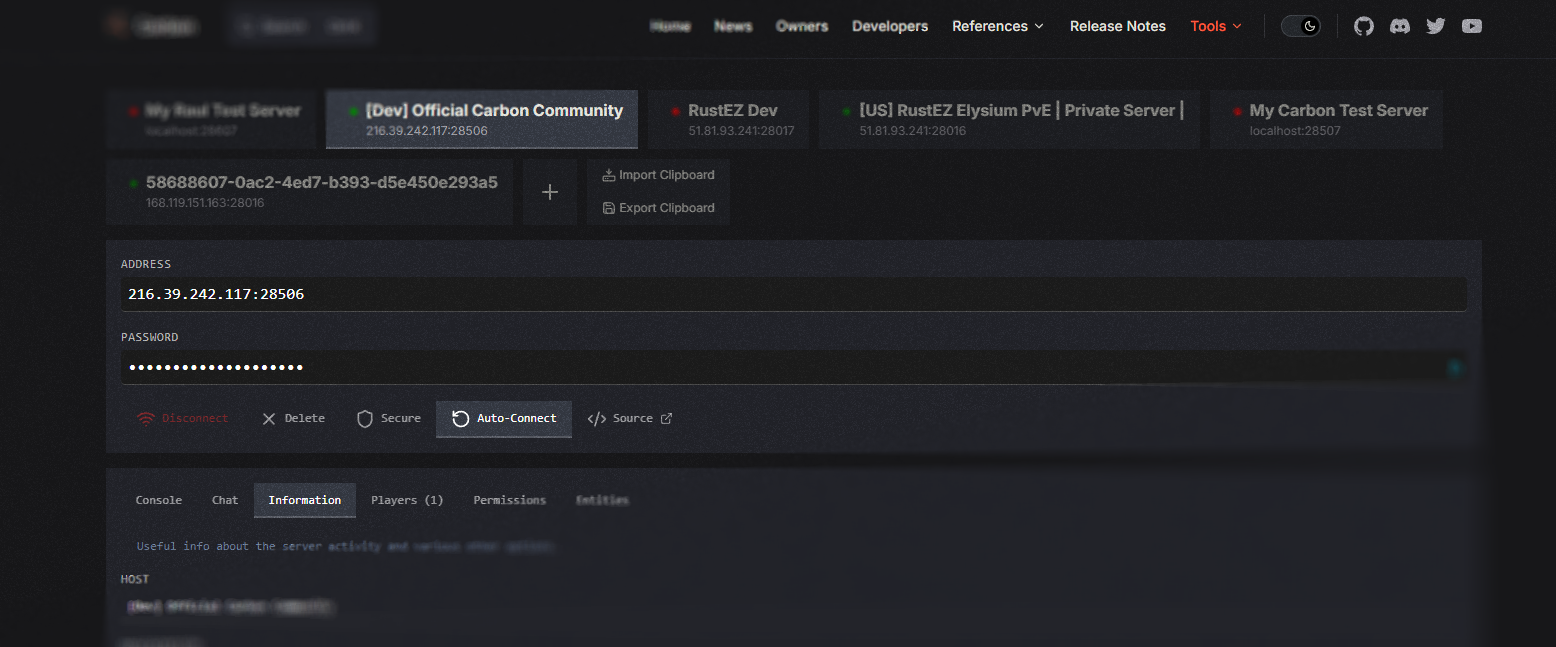This screenshot has height=647, width=1556.
Task: Add a new server with the plus button
Action: point(550,192)
